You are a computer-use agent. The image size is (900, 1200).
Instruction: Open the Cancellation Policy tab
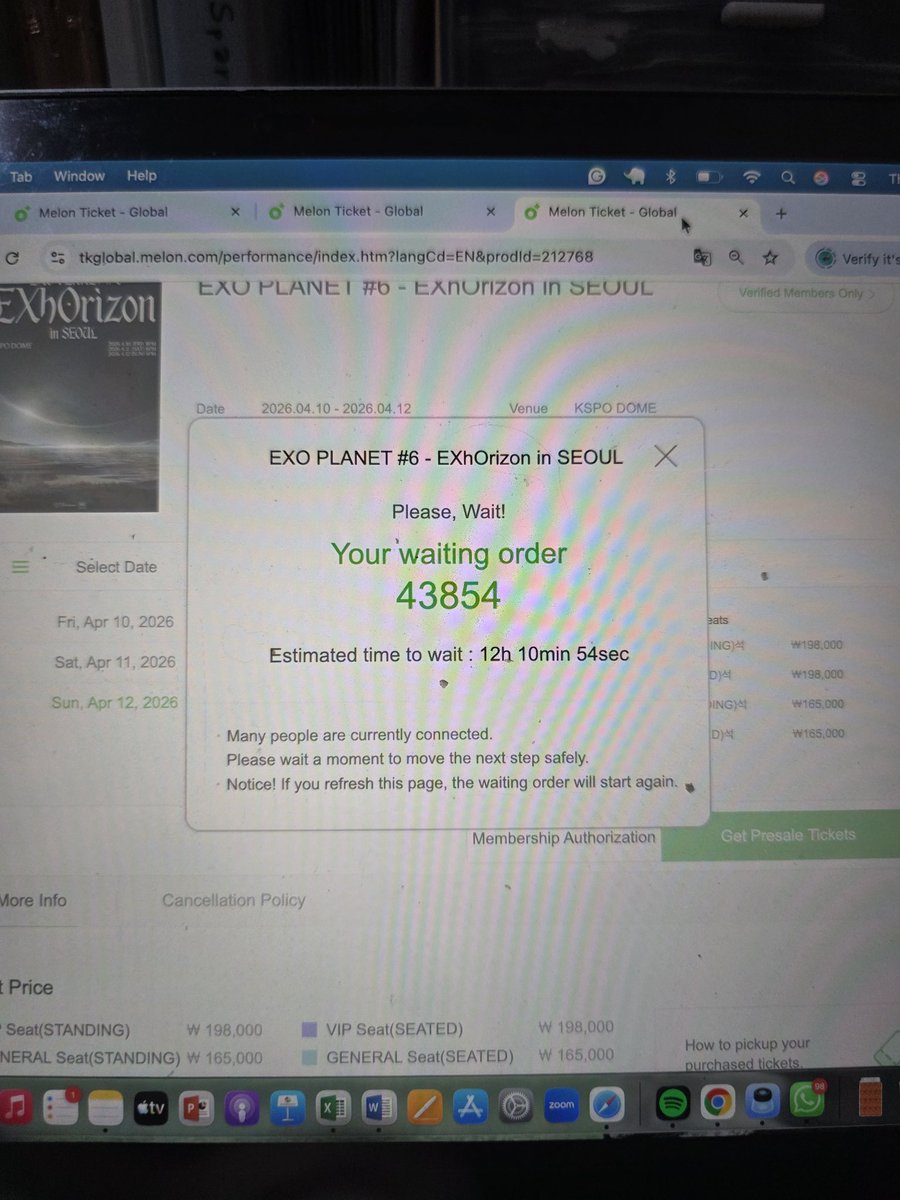233,900
